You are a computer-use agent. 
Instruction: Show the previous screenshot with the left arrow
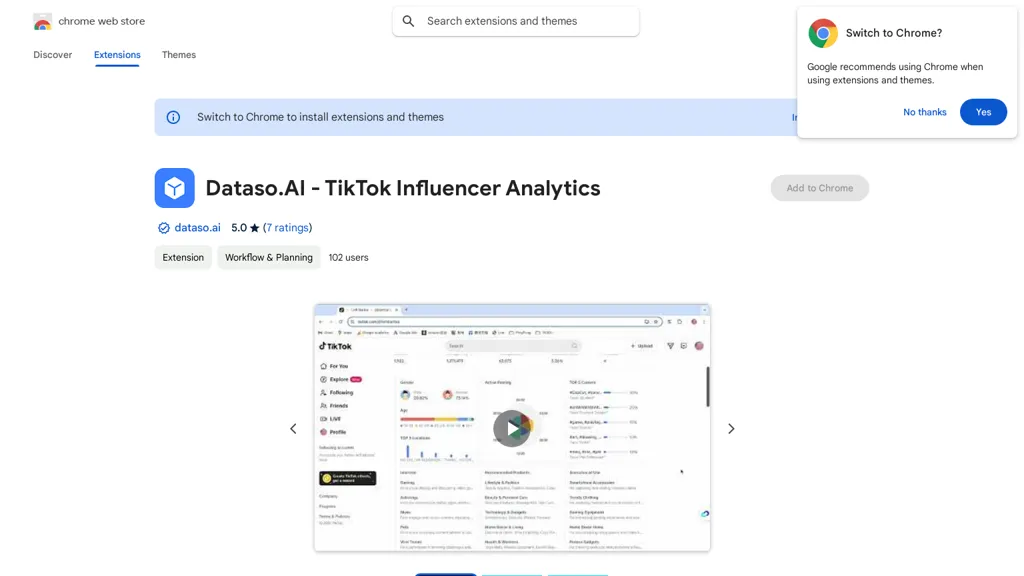[293, 429]
